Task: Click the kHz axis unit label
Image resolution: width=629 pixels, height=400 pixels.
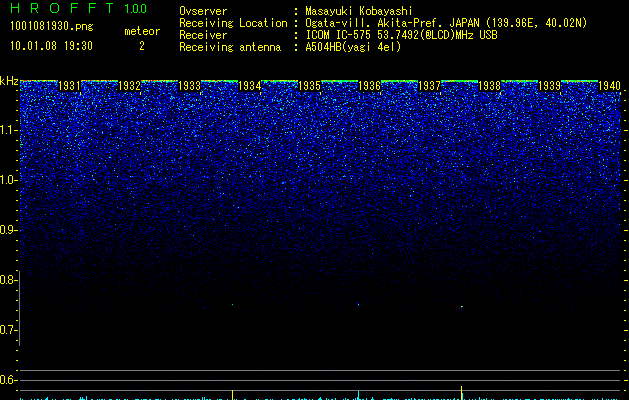Action: click(x=9, y=81)
